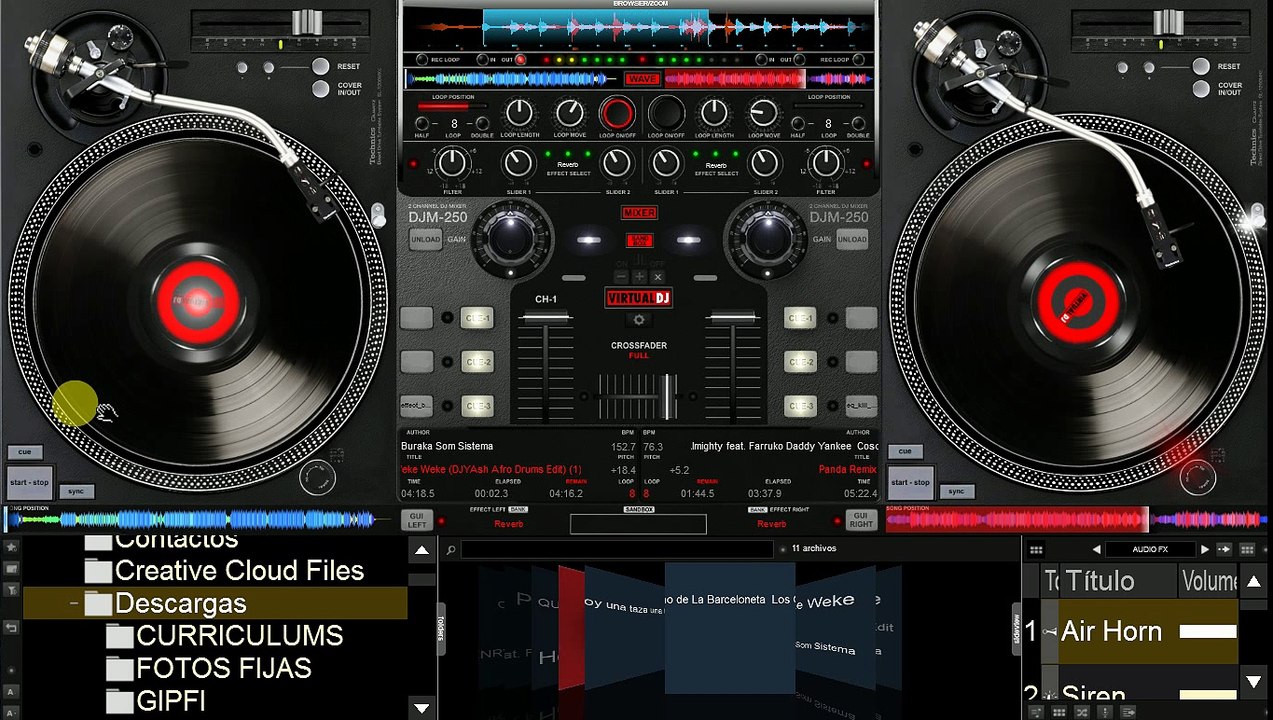Click the red SAND BOX button
This screenshot has height=720, width=1273.
point(639,240)
